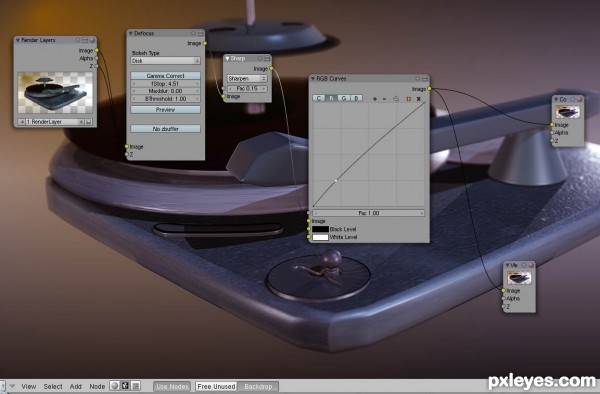This screenshot has height=394, width=600.
Task: Select the G channel in RGB Curves
Action: coord(344,98)
